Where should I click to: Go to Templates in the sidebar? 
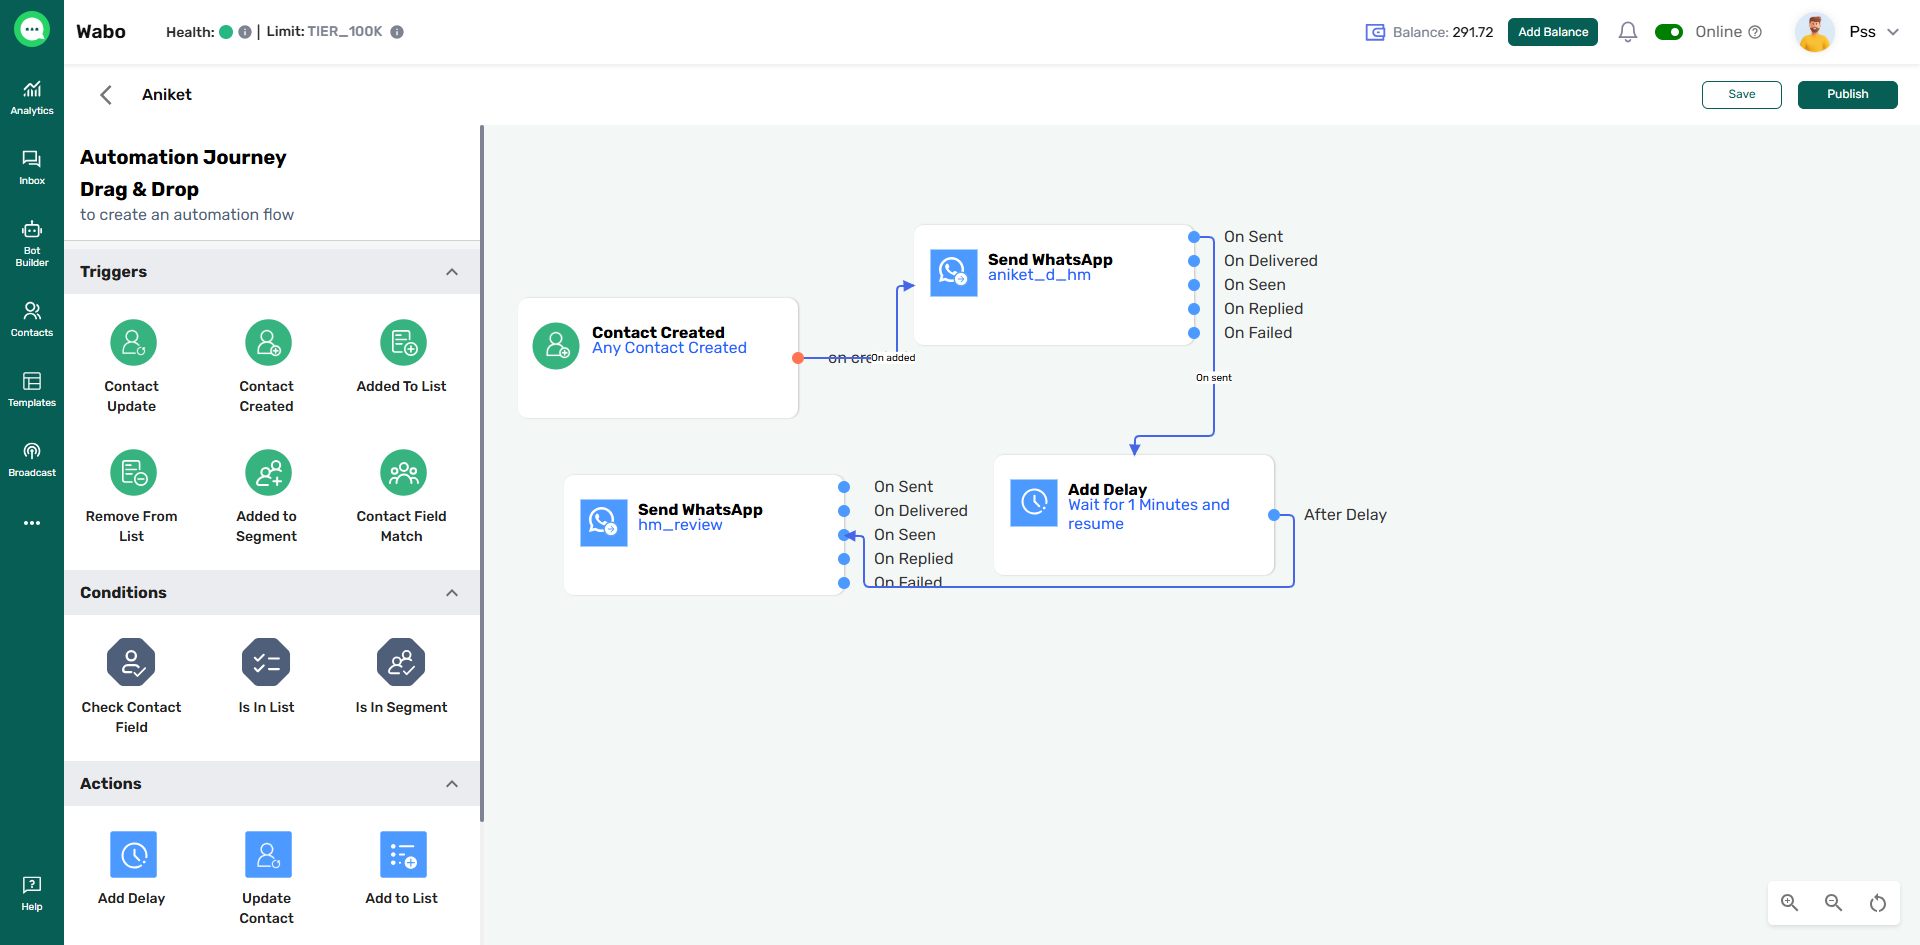click(x=32, y=389)
